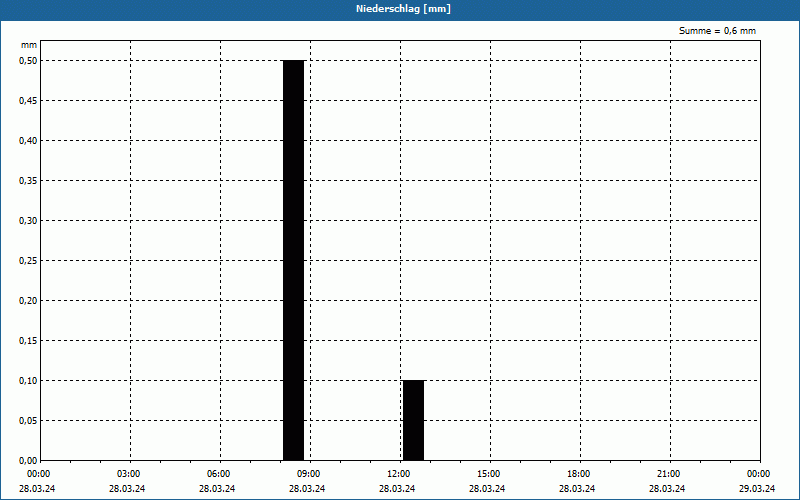Click the 0,35 y-axis value
This screenshot has height=500, width=800.
(28, 181)
